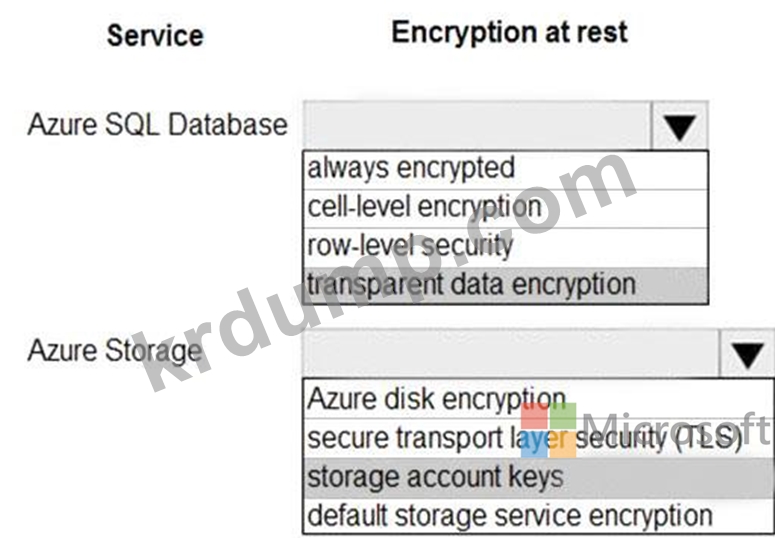This screenshot has height=538, width=775.
Task: Choose Azure disk encryption option
Action: pos(539,400)
